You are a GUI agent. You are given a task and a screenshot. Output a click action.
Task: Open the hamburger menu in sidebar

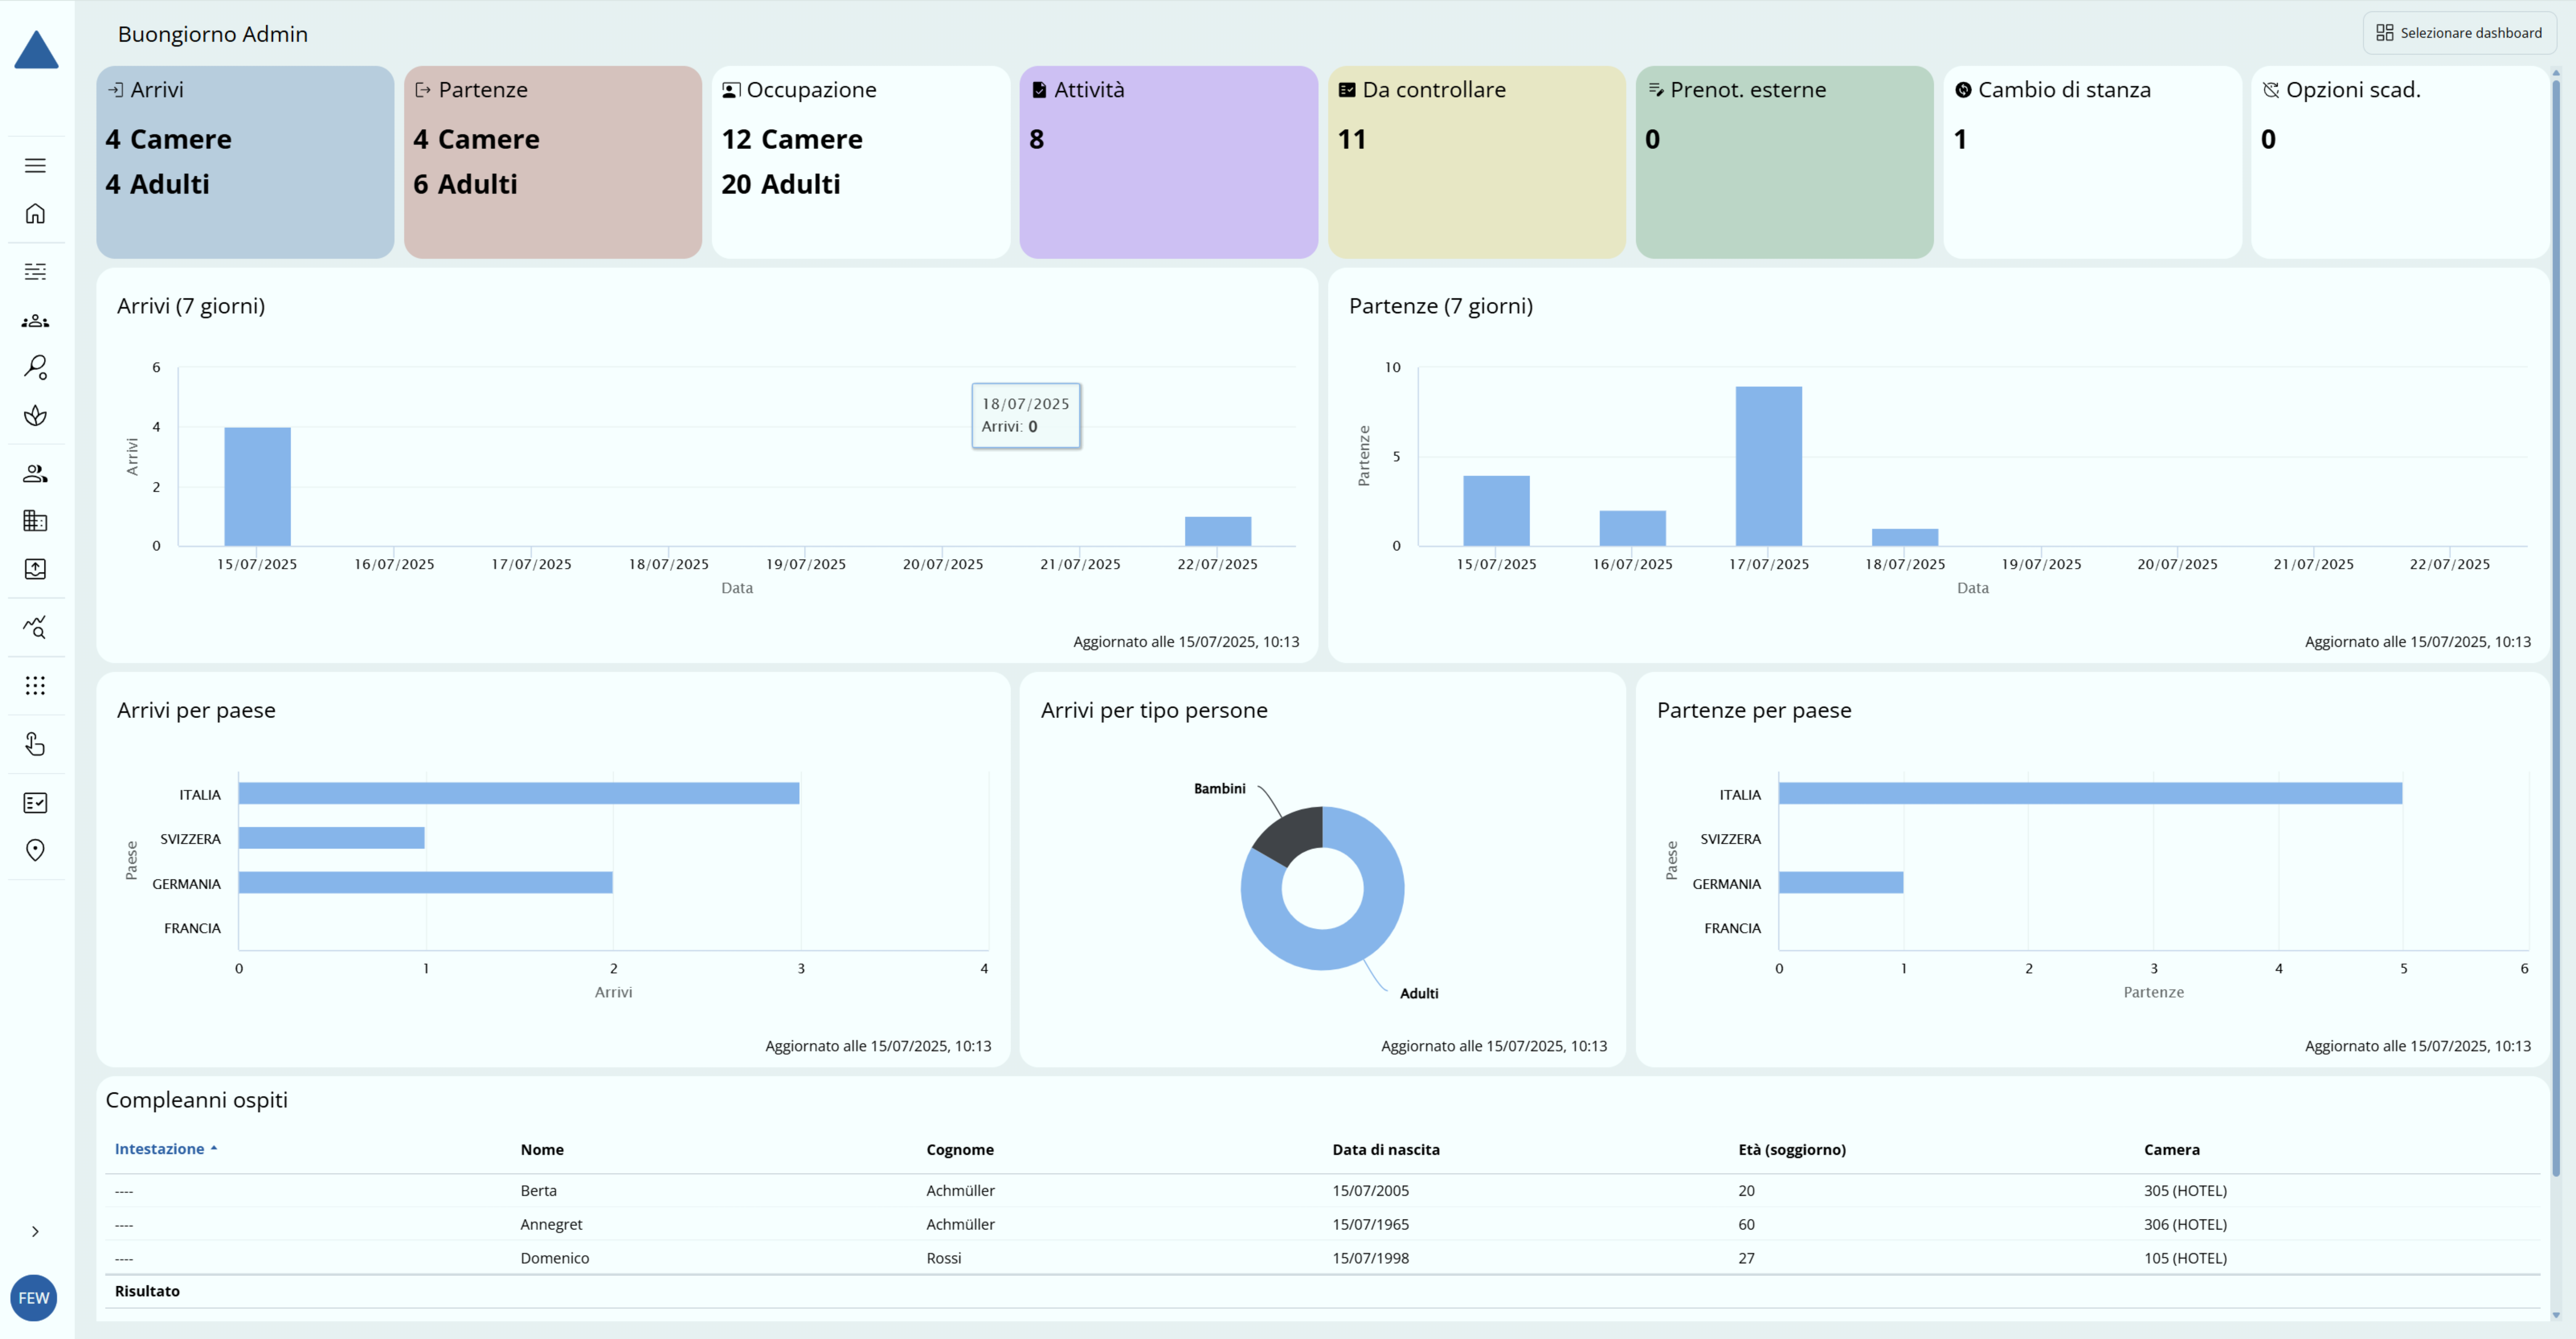35,165
